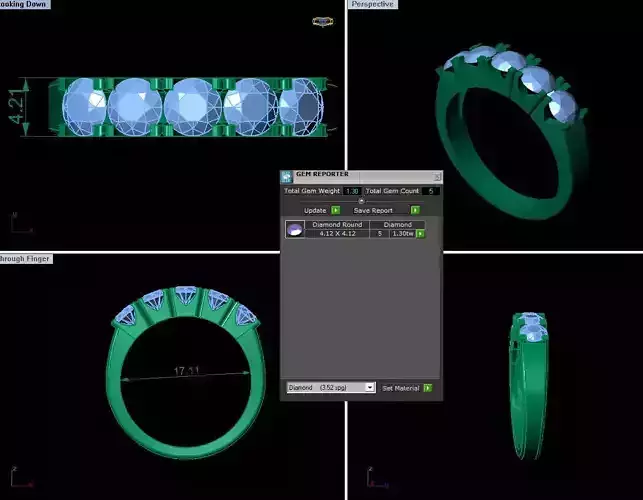Viewport: 643px width, 500px height.
Task: Click the 4.21 width dimension text
Action: (x=17, y=107)
